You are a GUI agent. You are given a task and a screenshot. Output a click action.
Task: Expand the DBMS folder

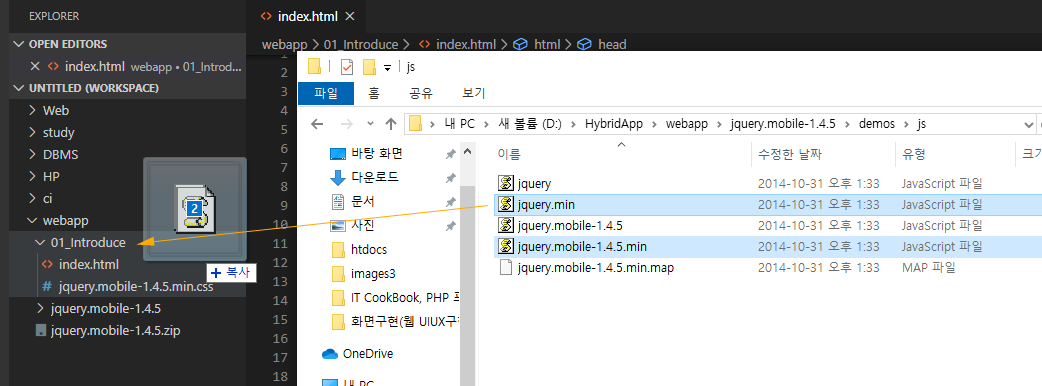point(33,154)
